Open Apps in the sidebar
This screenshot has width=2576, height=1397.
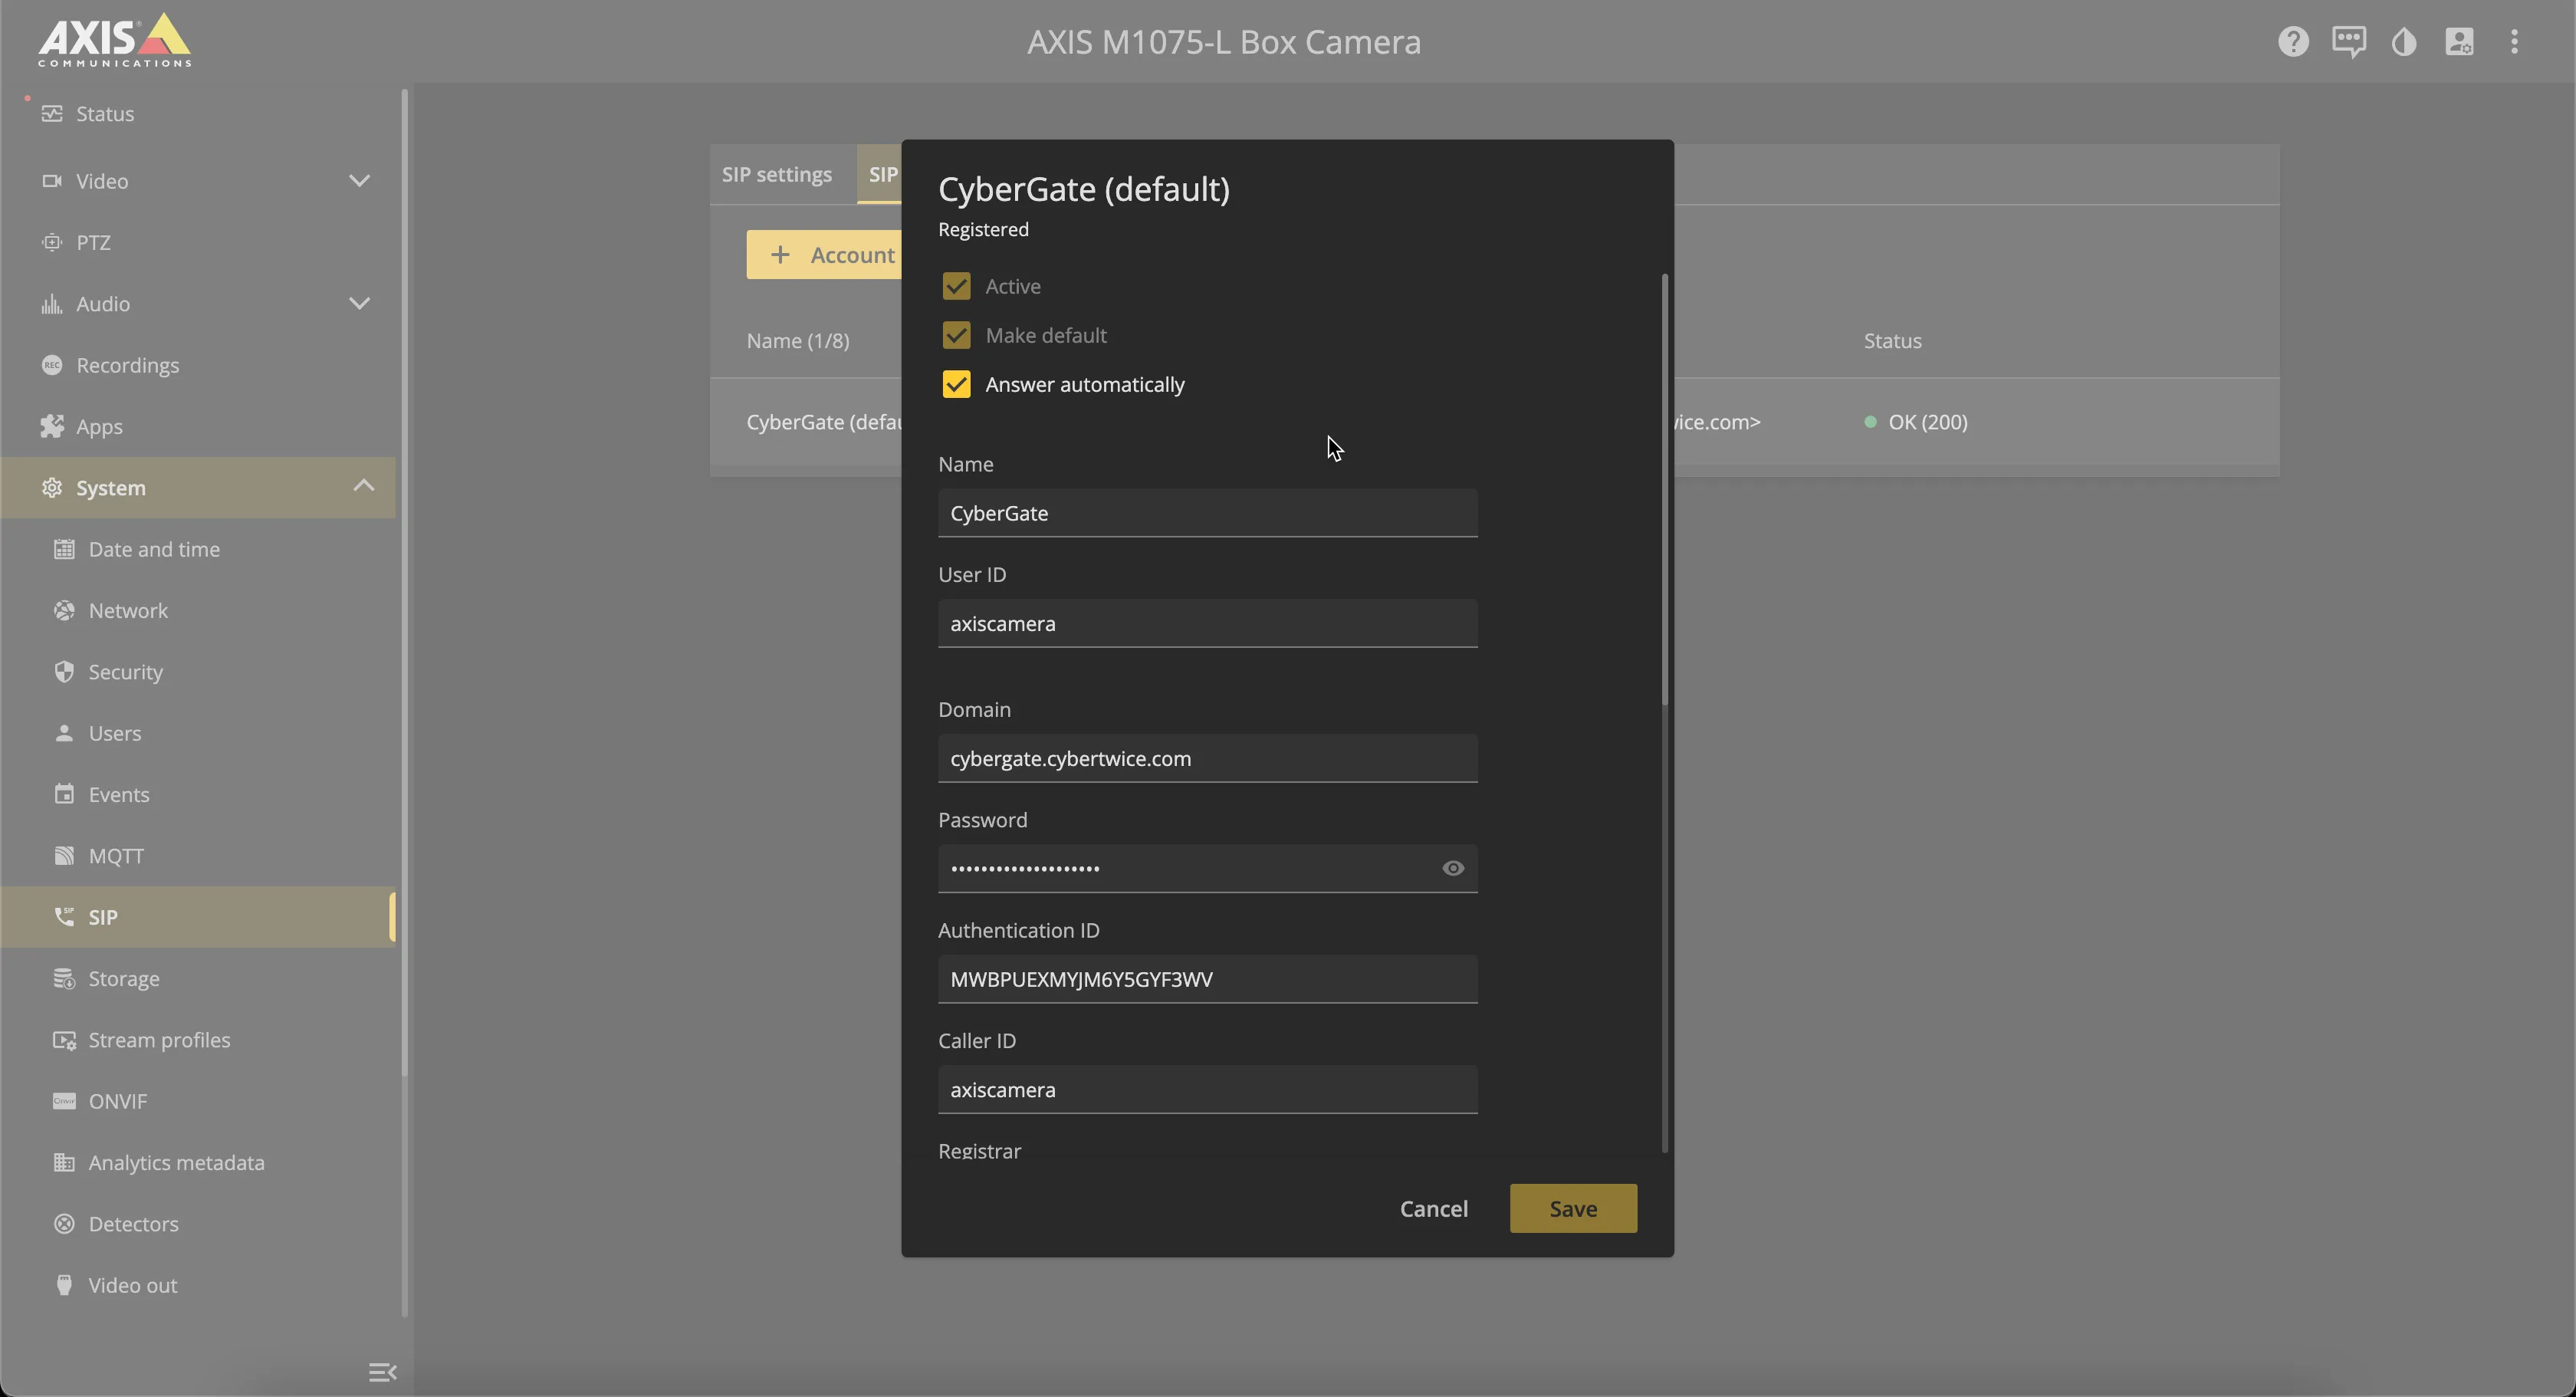pyautogui.click(x=198, y=426)
